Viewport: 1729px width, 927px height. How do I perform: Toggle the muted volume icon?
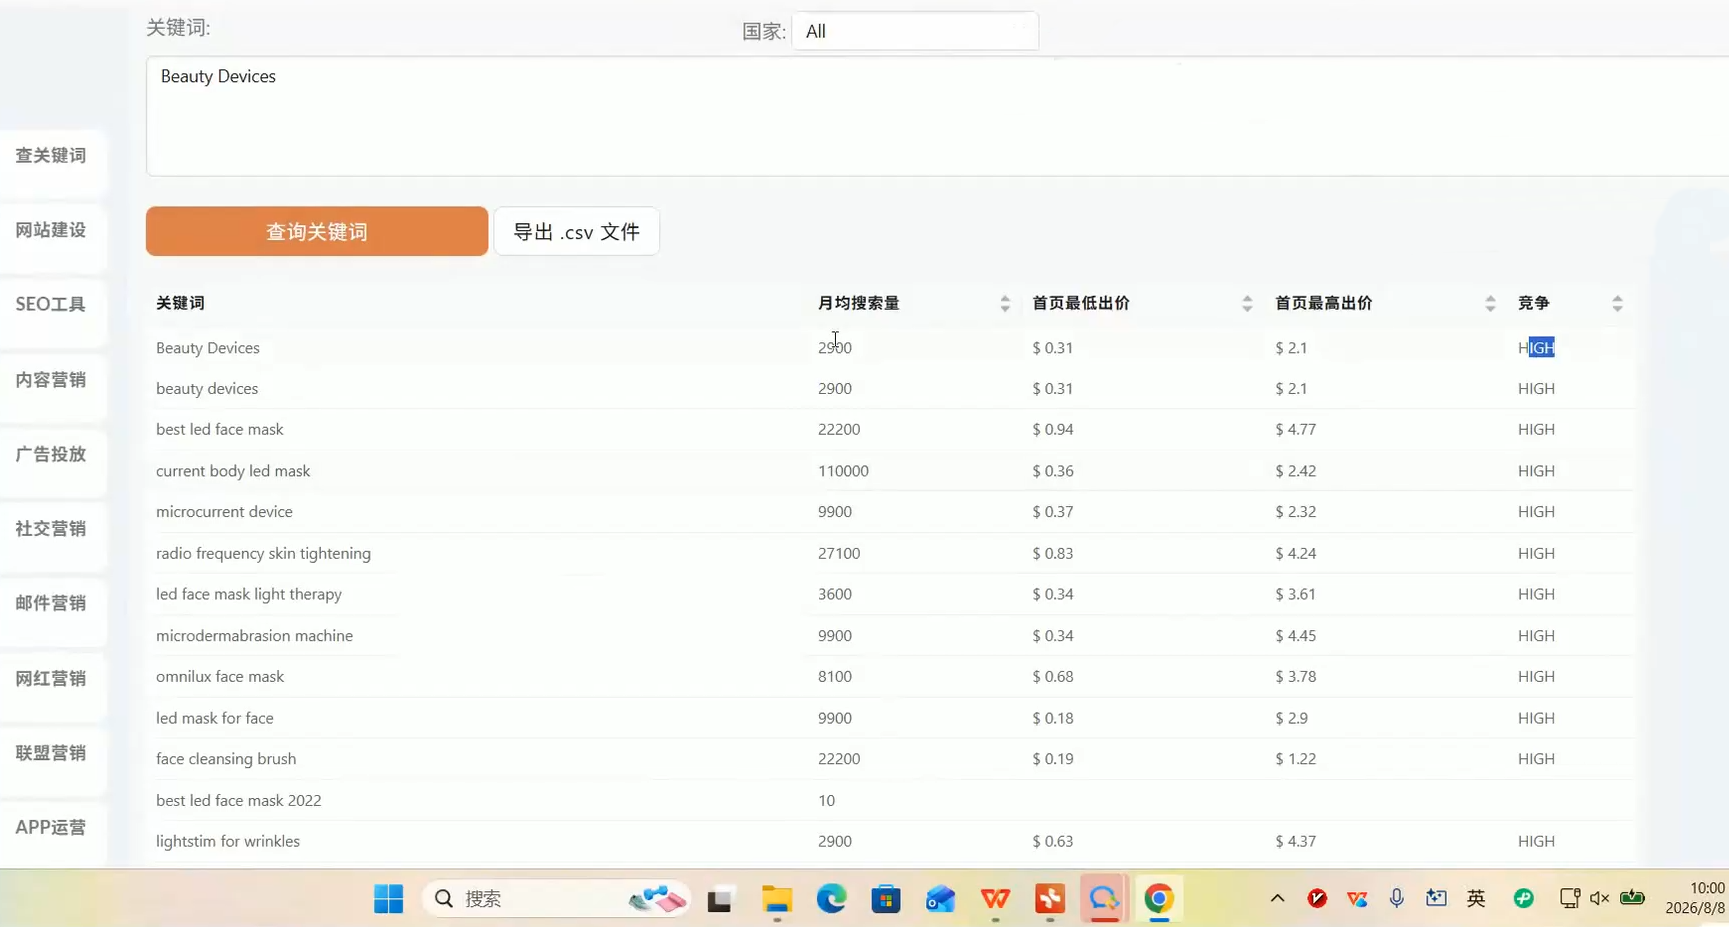(x=1599, y=898)
